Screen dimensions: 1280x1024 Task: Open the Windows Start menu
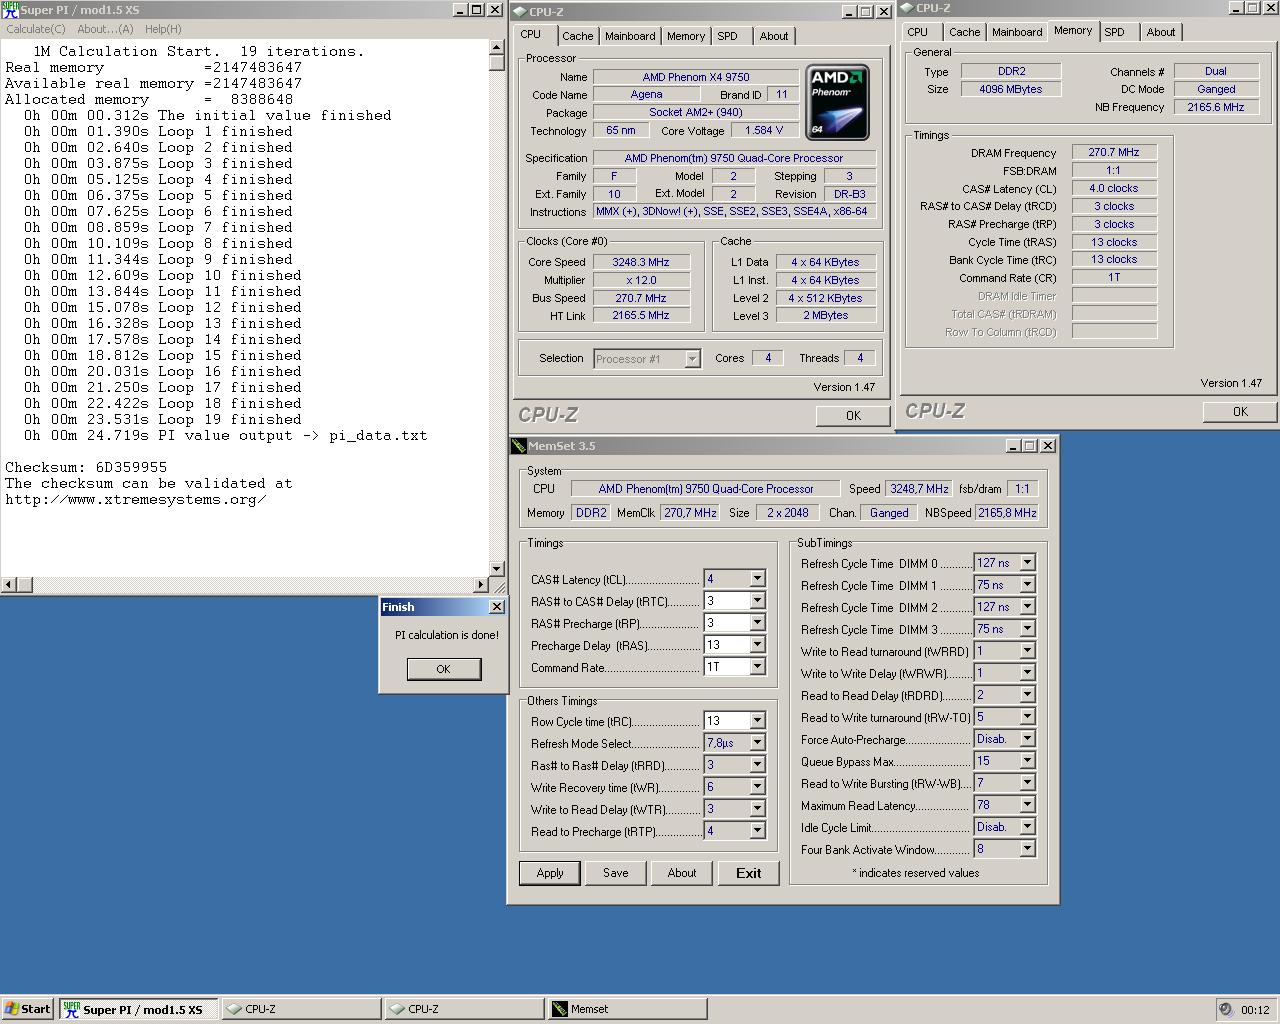tap(28, 1009)
